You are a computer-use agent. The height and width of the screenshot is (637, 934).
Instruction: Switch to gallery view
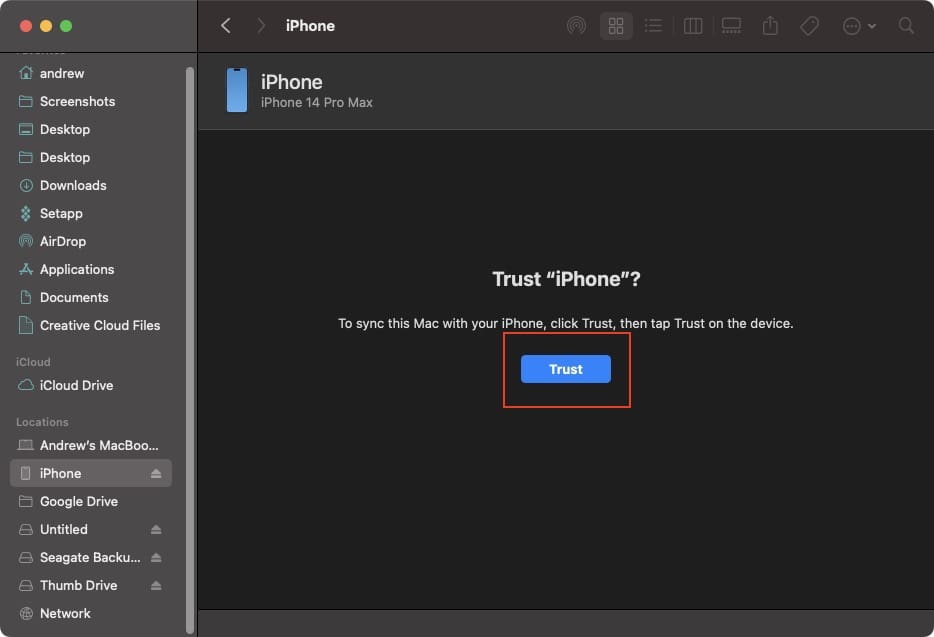731,26
